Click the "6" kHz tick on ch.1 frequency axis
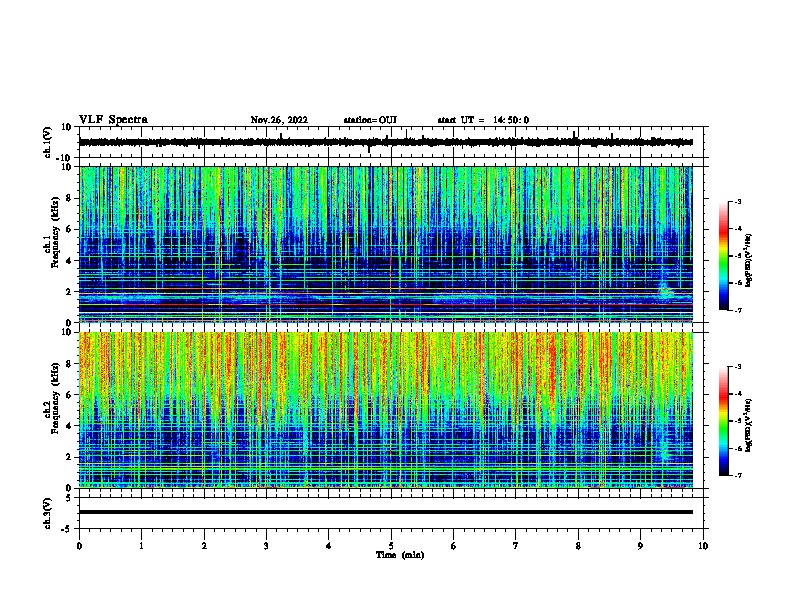Image resolution: width=792 pixels, height=612 pixels. tap(70, 229)
